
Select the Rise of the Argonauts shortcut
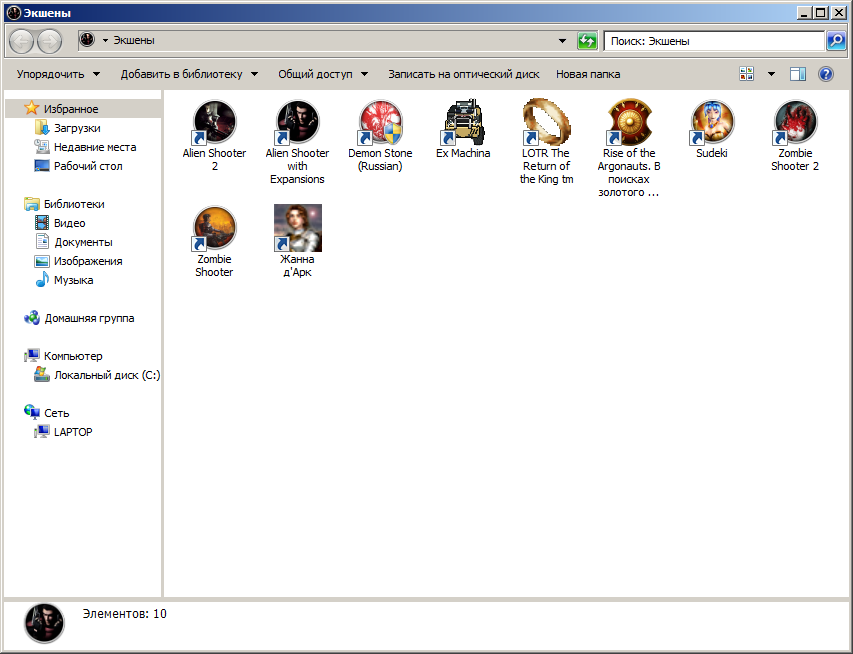(629, 148)
